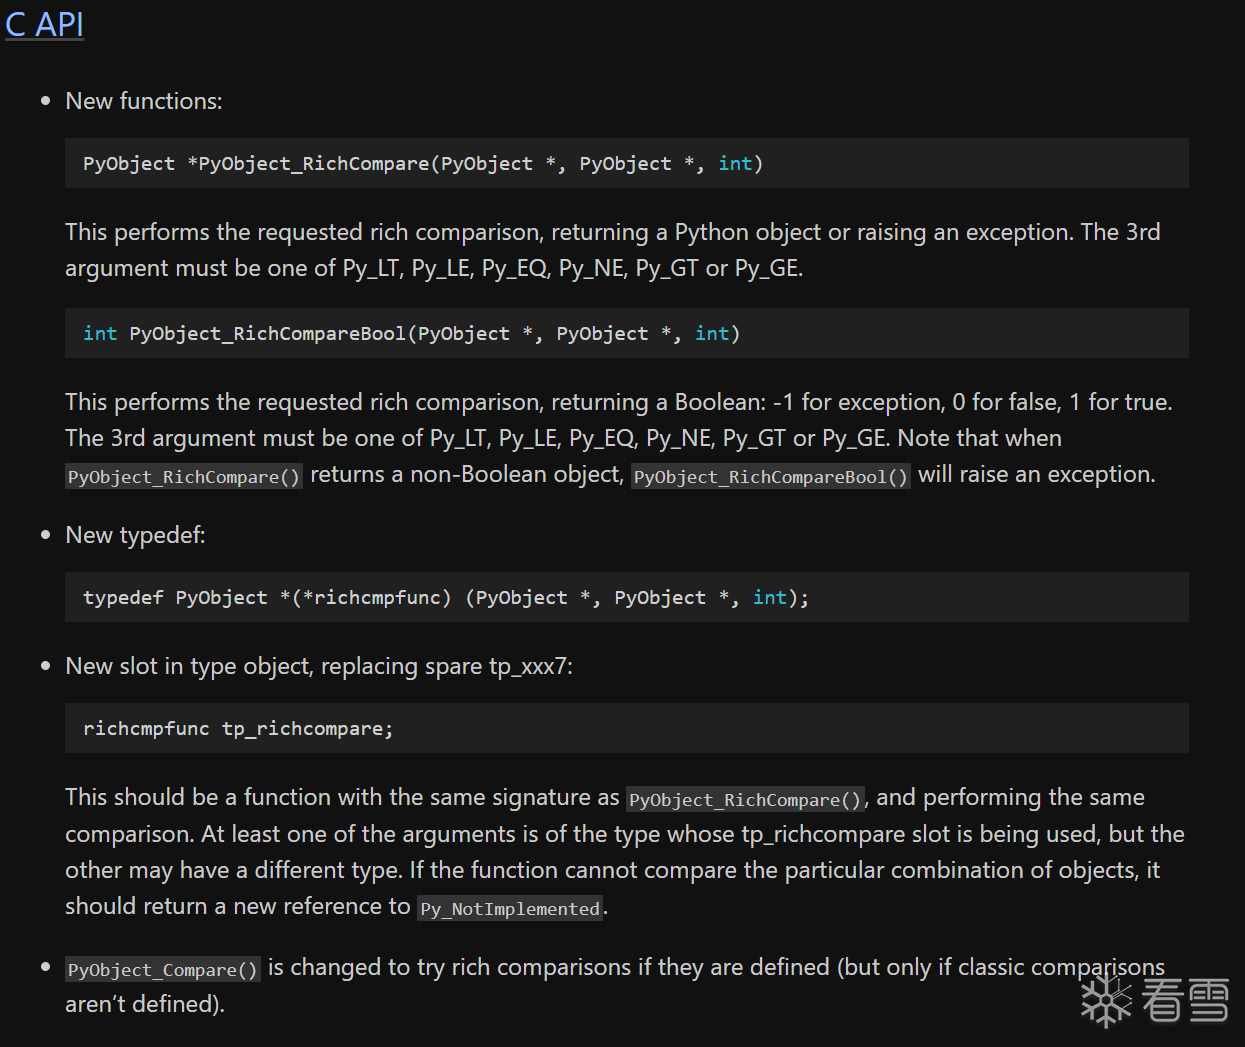The image size is (1245, 1047).
Task: Click the 'New typedef:' bullet text
Action: point(135,535)
